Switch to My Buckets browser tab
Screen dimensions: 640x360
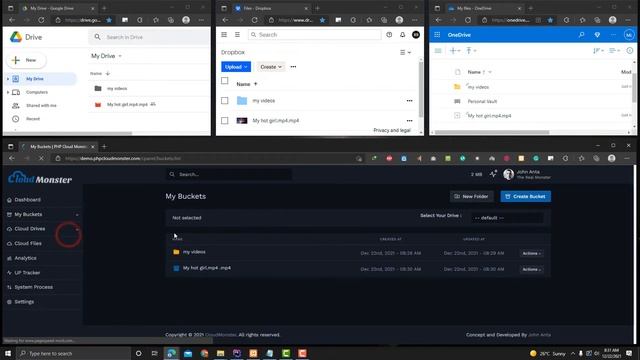[x=58, y=147]
